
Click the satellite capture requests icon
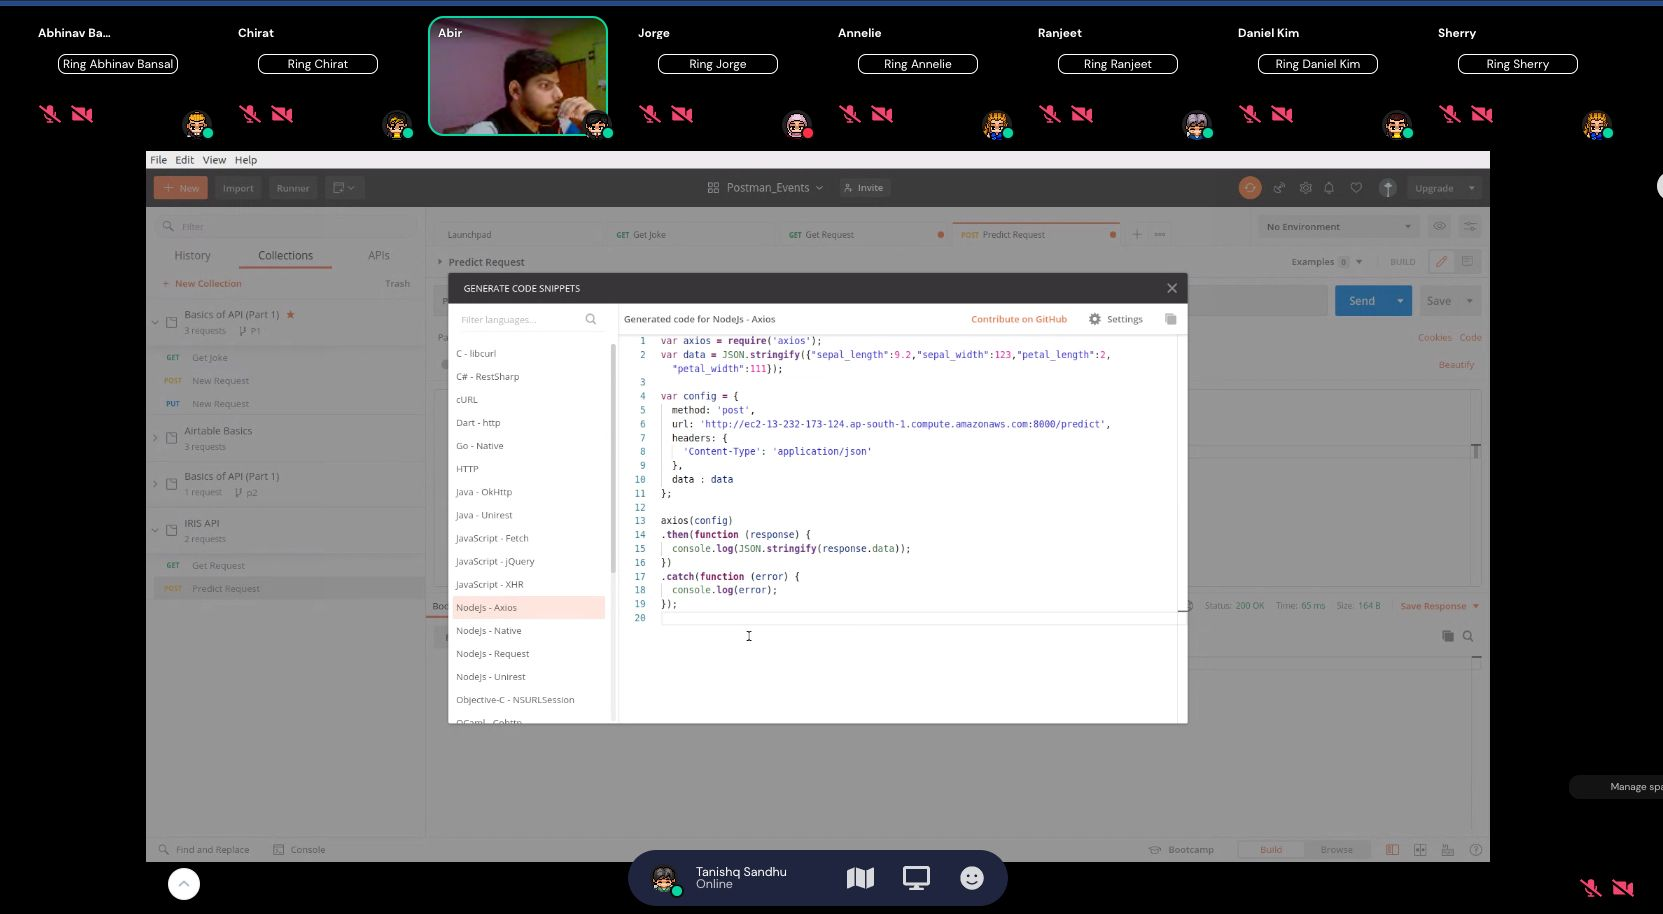[x=1278, y=188]
